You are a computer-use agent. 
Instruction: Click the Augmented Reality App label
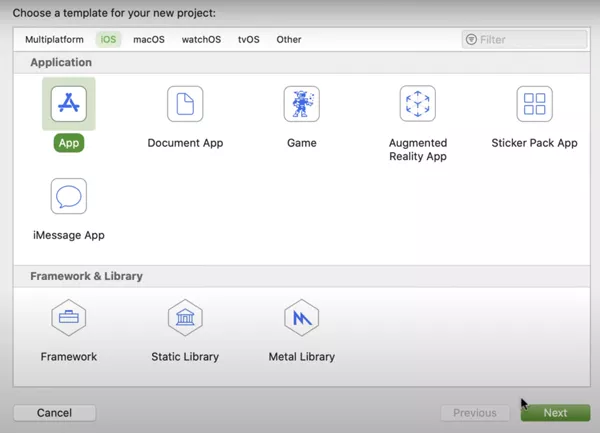tap(418, 150)
